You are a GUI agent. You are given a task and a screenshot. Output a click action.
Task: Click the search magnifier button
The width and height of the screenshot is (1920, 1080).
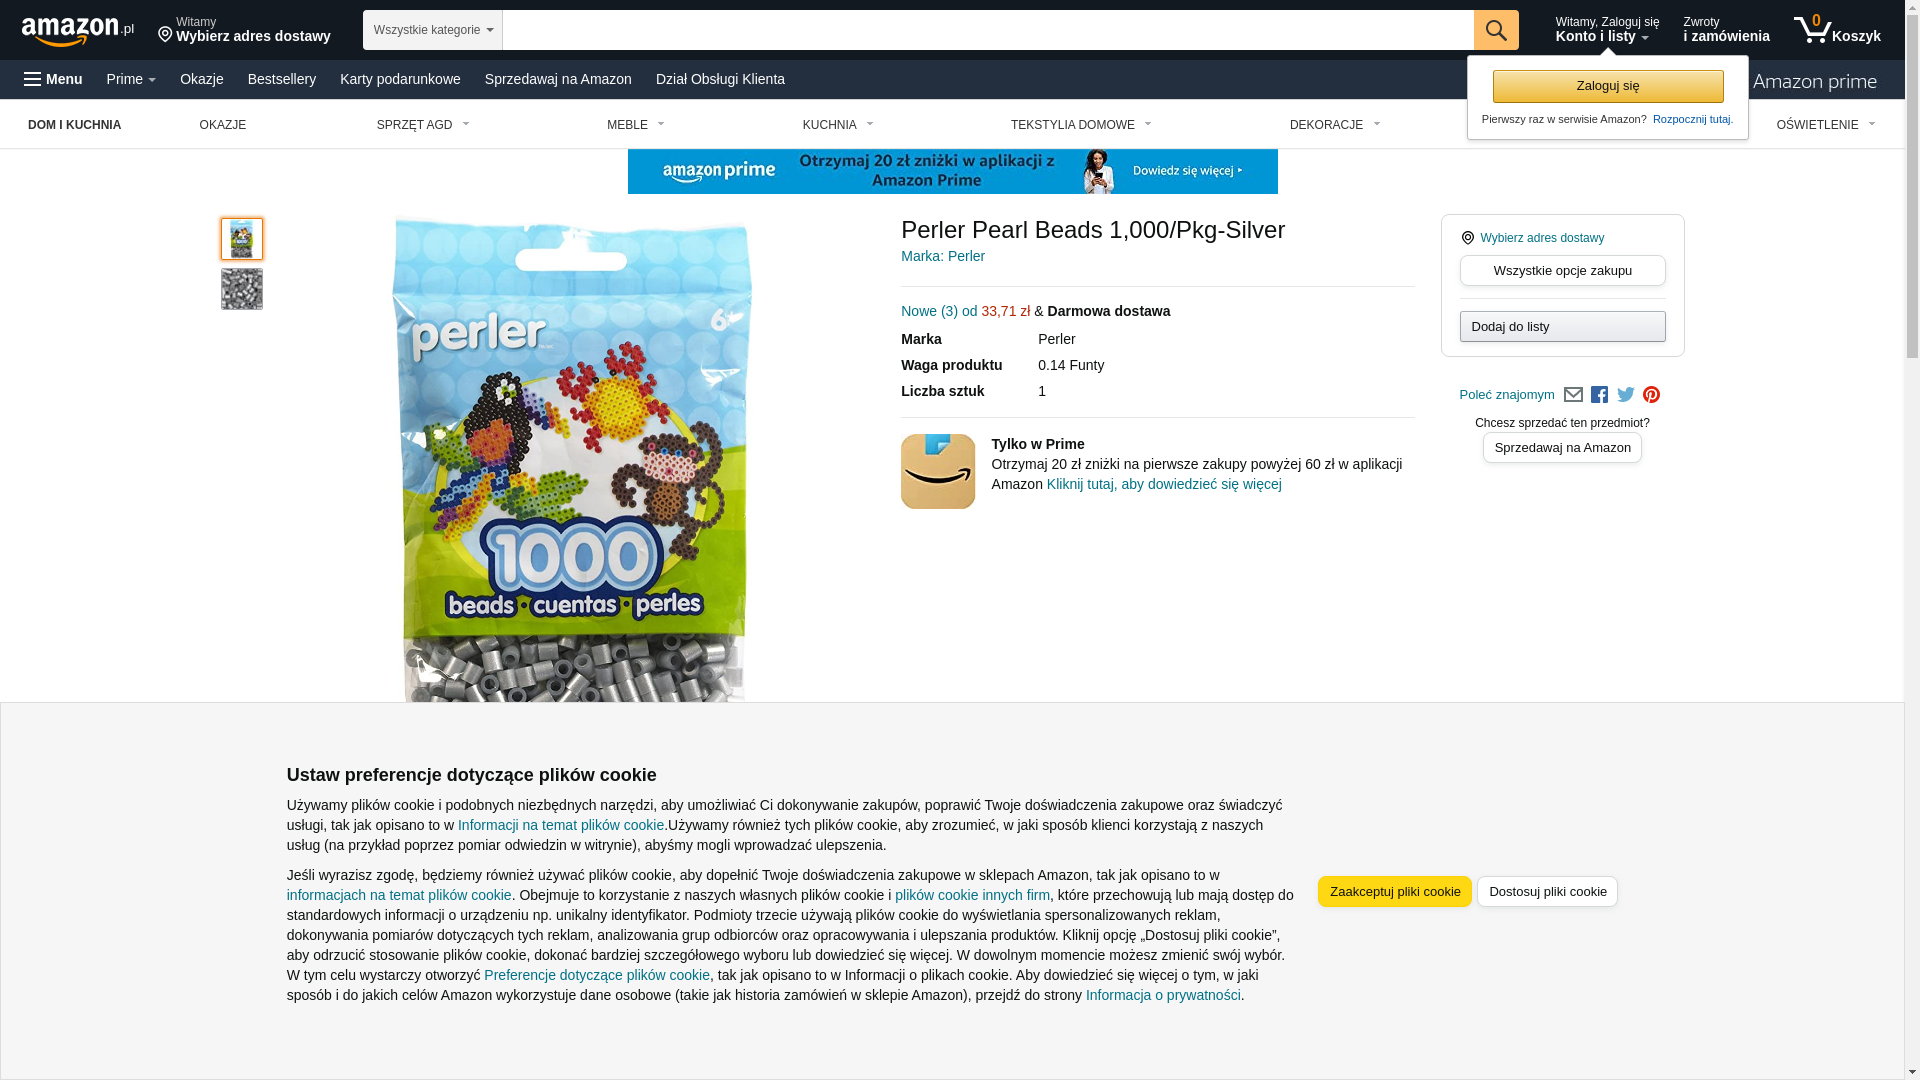(x=1496, y=30)
